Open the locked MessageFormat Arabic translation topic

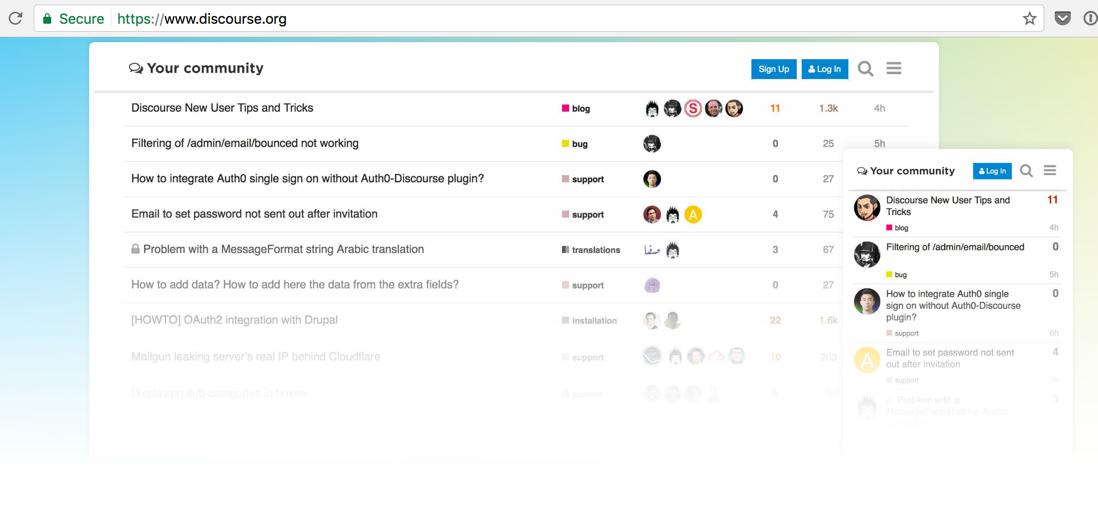[x=284, y=249]
